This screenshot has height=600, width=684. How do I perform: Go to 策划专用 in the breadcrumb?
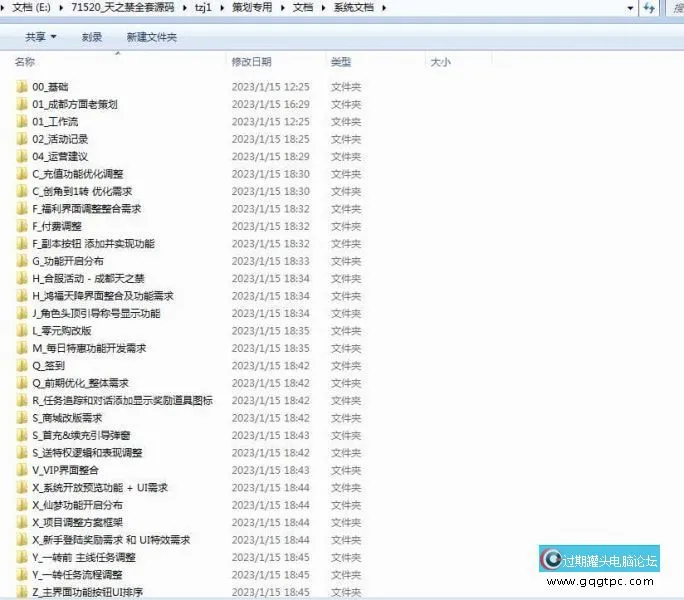[252, 7]
